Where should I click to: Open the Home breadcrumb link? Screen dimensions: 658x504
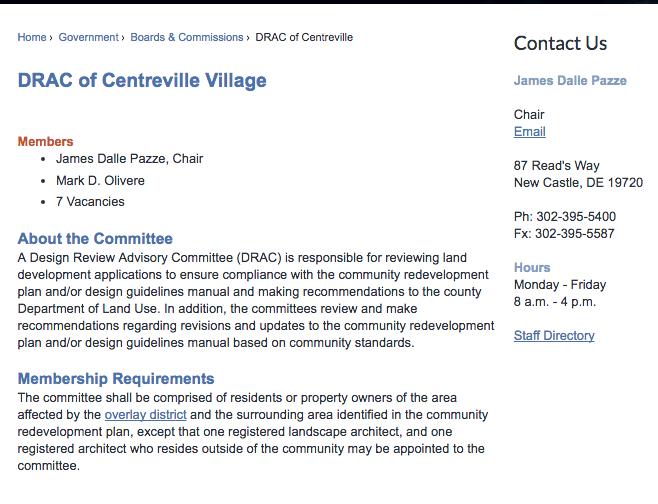point(32,37)
